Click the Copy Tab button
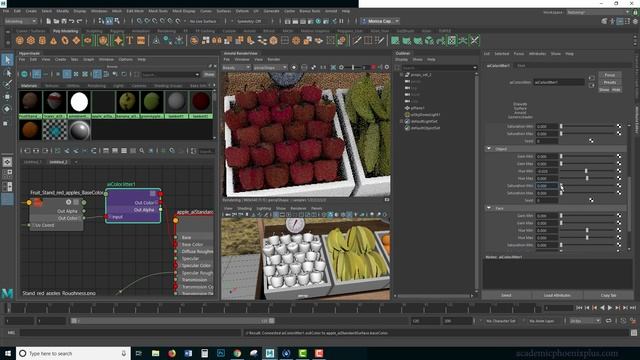 click(x=608, y=295)
